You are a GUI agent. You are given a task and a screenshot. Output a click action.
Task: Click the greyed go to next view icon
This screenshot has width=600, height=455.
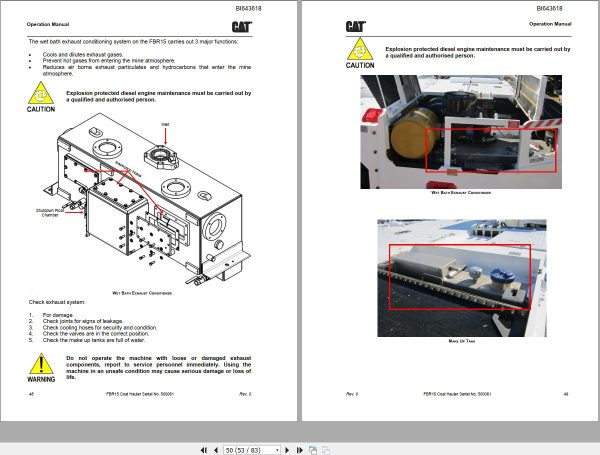[x=326, y=450]
